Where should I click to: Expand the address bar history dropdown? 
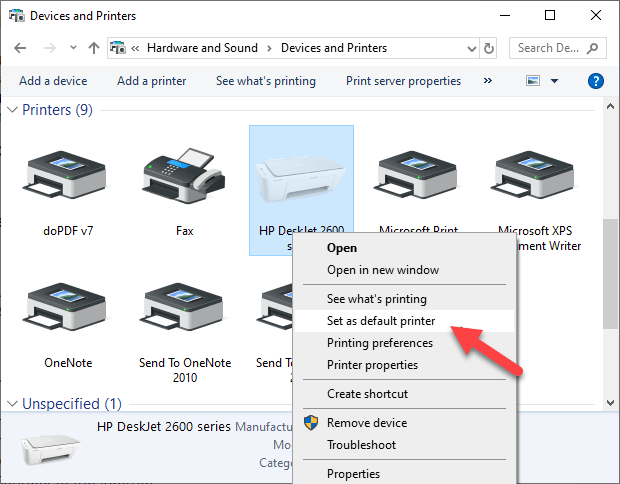click(x=471, y=49)
